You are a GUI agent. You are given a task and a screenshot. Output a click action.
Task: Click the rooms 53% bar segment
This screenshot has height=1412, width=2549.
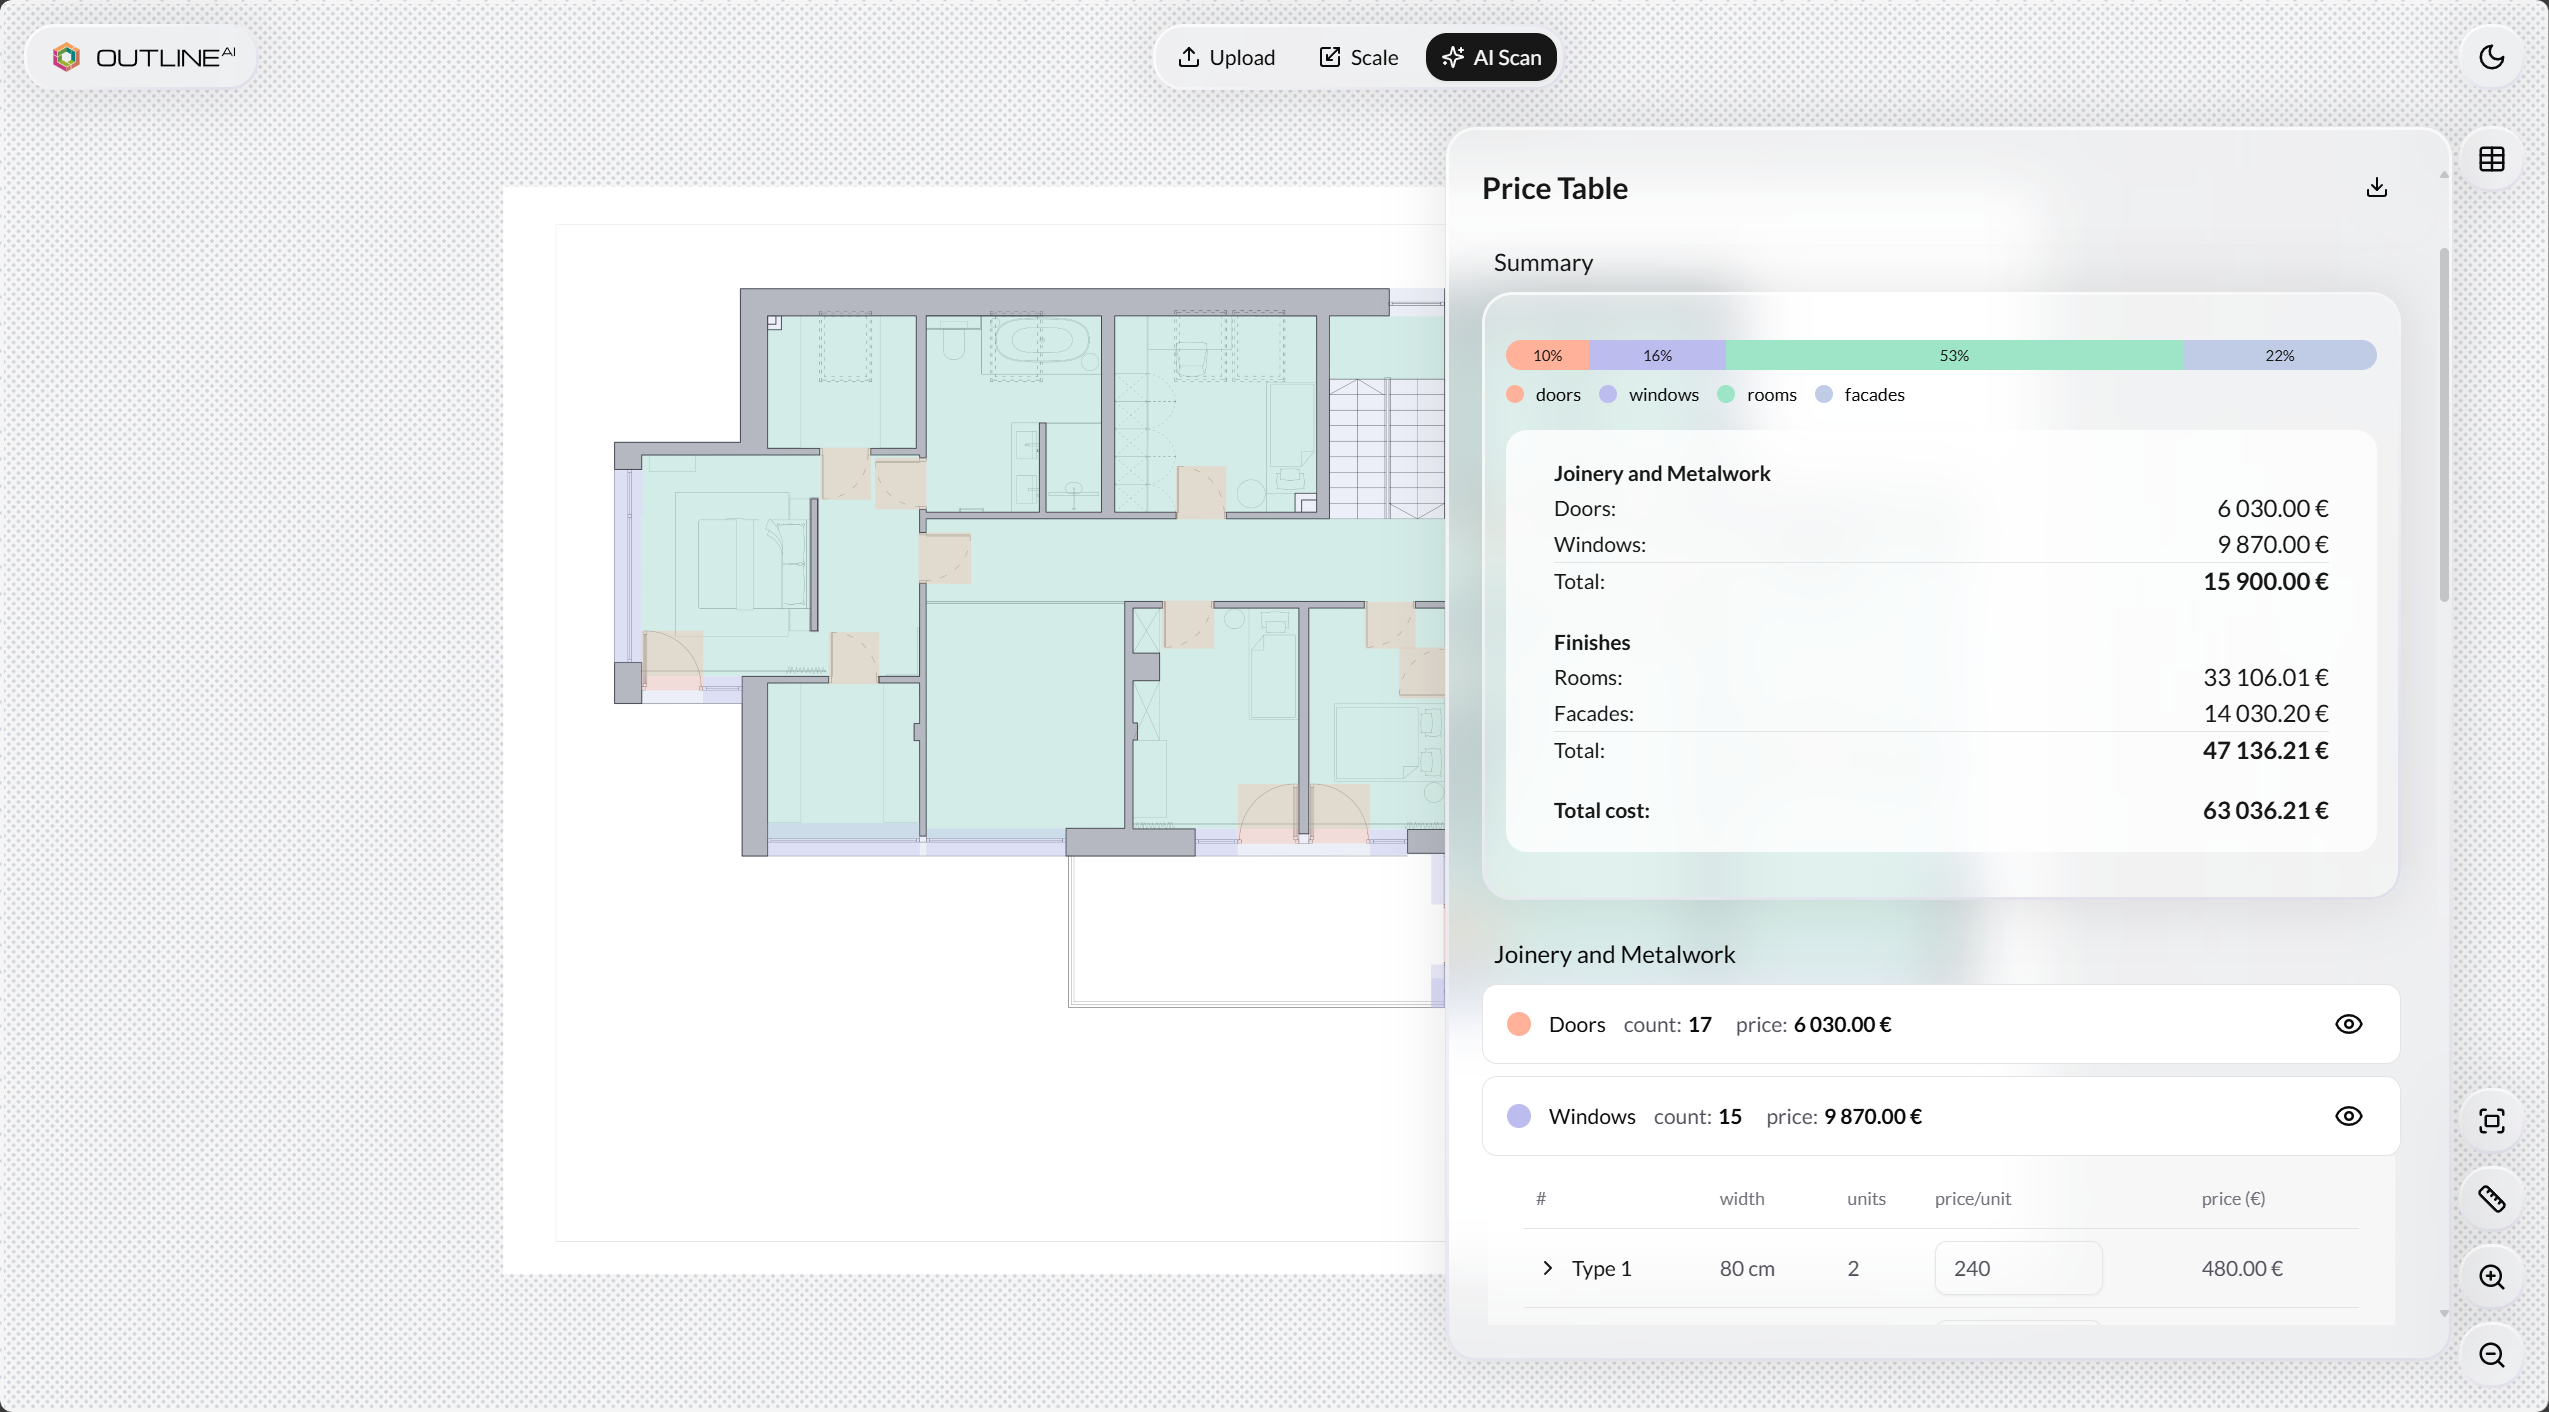point(1953,355)
